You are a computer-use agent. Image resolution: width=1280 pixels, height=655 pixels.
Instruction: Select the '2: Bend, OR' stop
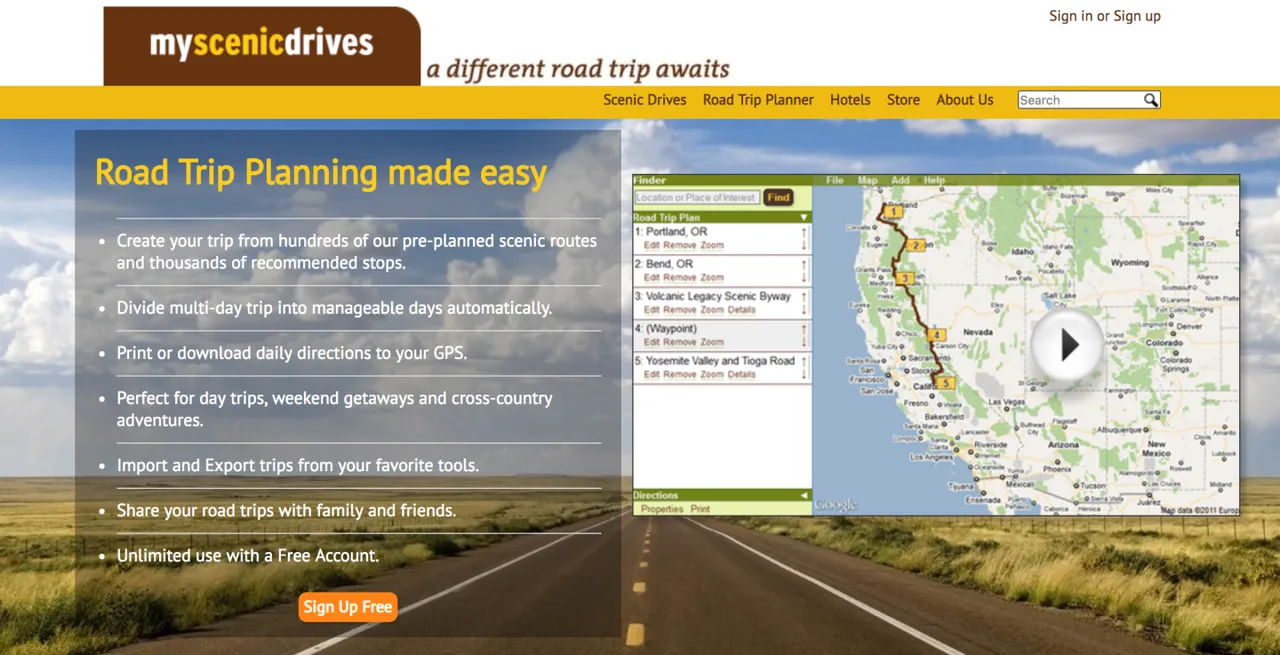coord(664,264)
